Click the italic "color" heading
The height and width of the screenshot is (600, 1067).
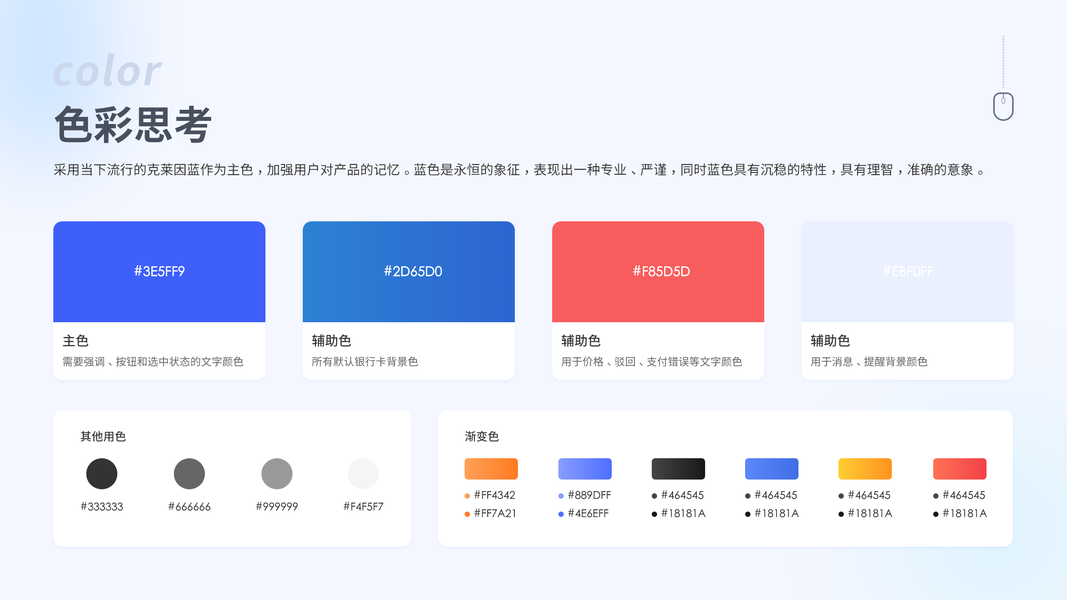tap(108, 71)
